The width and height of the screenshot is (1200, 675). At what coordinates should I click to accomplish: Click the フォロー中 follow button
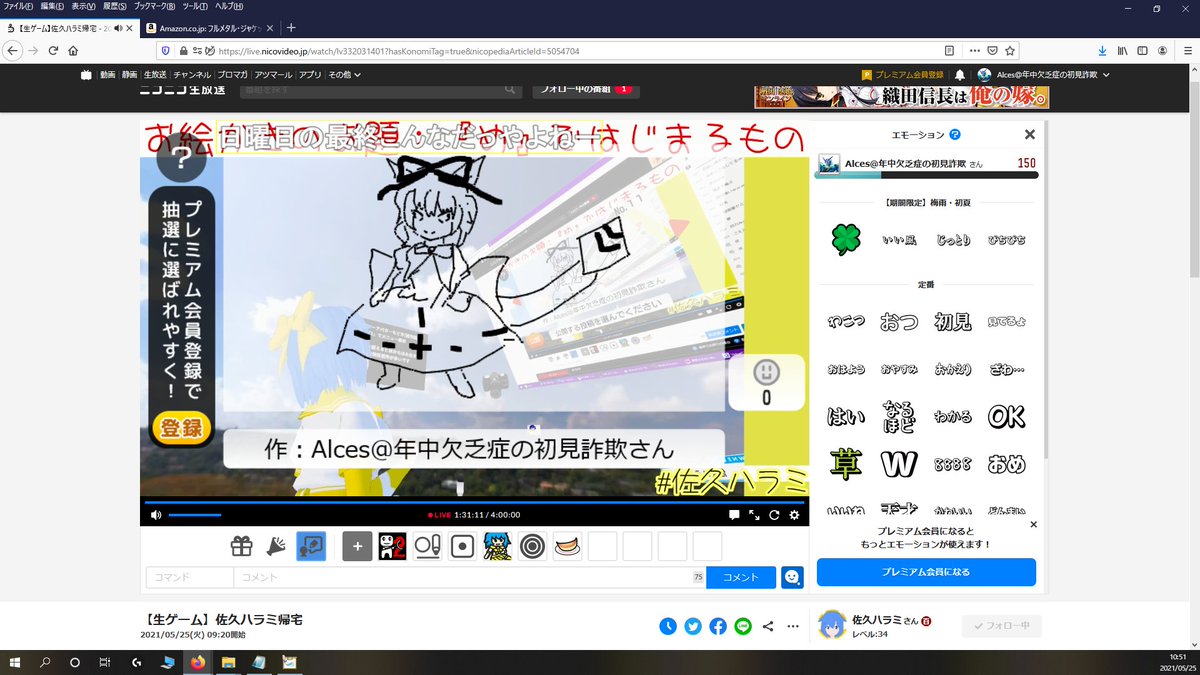tap(1002, 626)
